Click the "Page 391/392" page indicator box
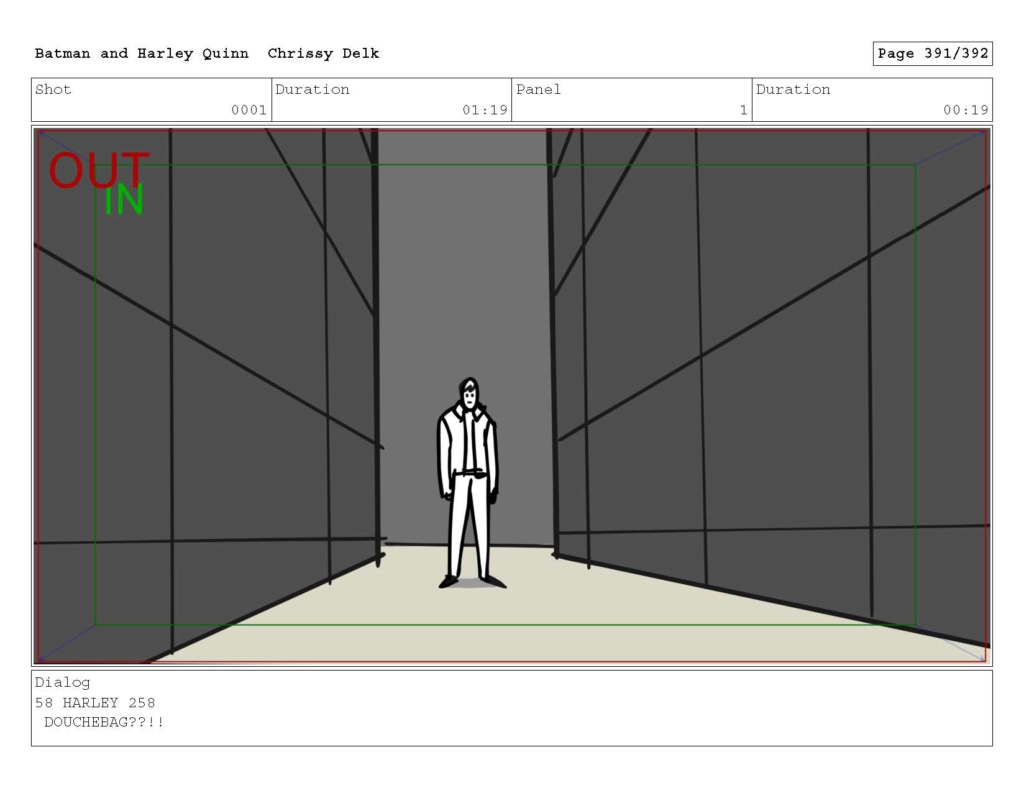Screen dimensions: 1024x793 coord(933,54)
